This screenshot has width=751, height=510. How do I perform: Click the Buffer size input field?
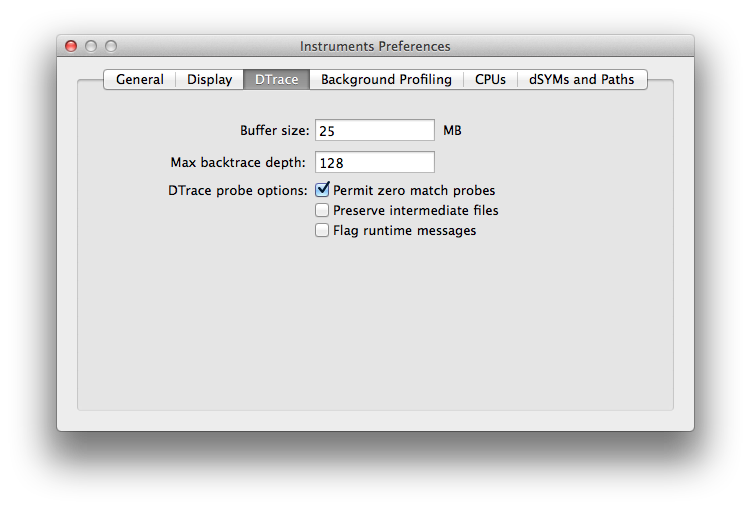coord(375,130)
